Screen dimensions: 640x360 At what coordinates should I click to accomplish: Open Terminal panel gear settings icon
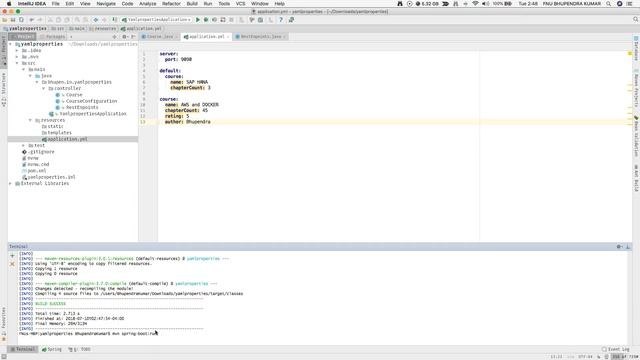619,247
